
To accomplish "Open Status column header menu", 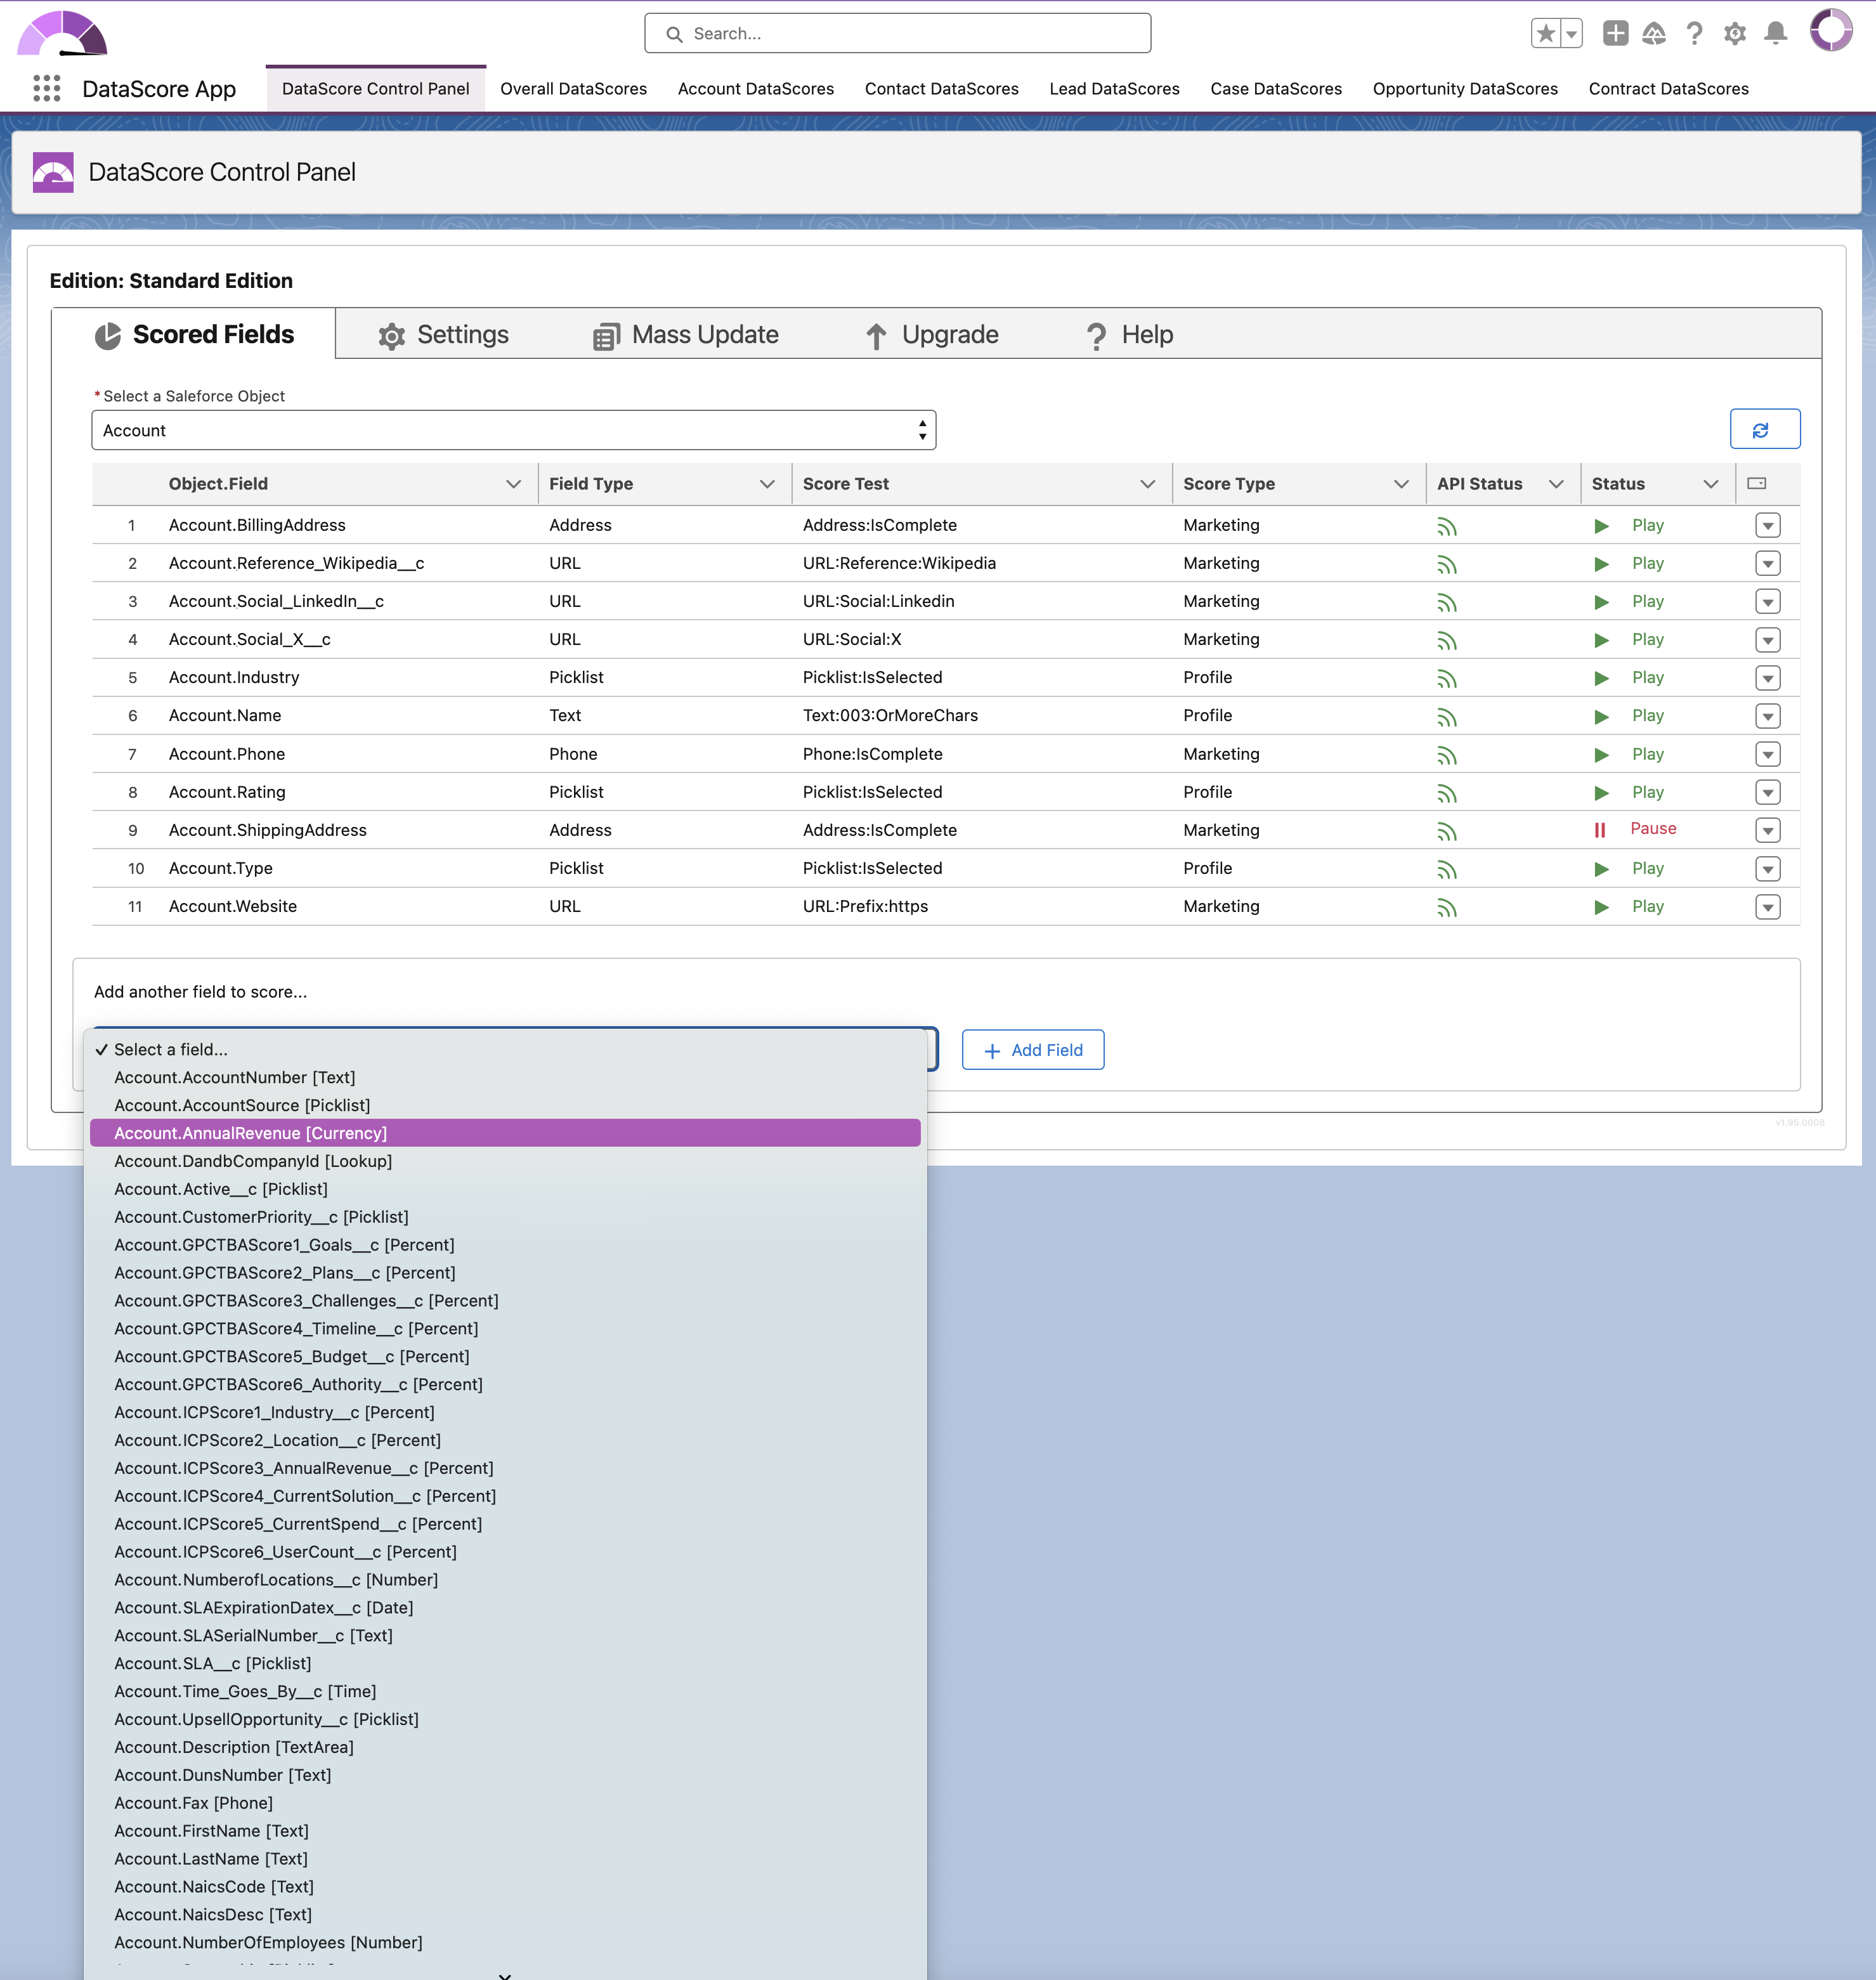I will click(1711, 484).
